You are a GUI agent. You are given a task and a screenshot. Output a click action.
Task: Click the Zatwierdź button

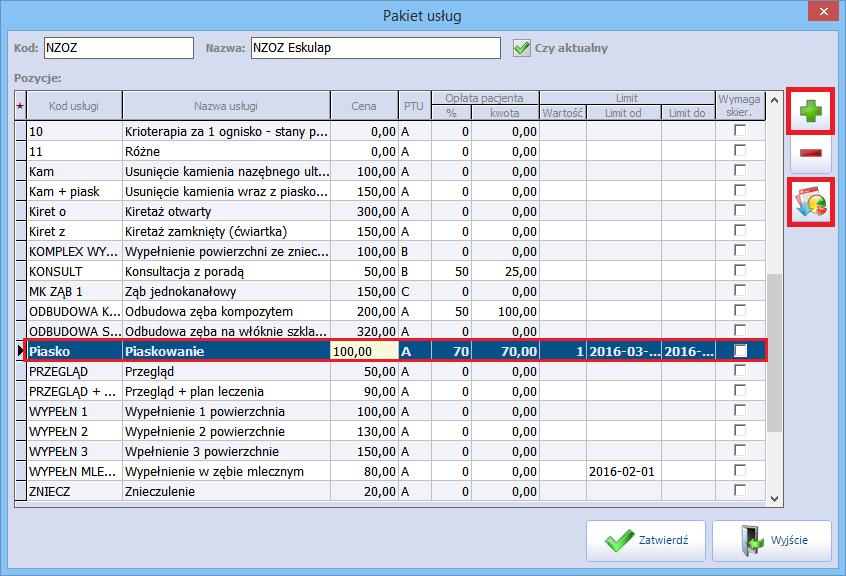pyautogui.click(x=646, y=540)
